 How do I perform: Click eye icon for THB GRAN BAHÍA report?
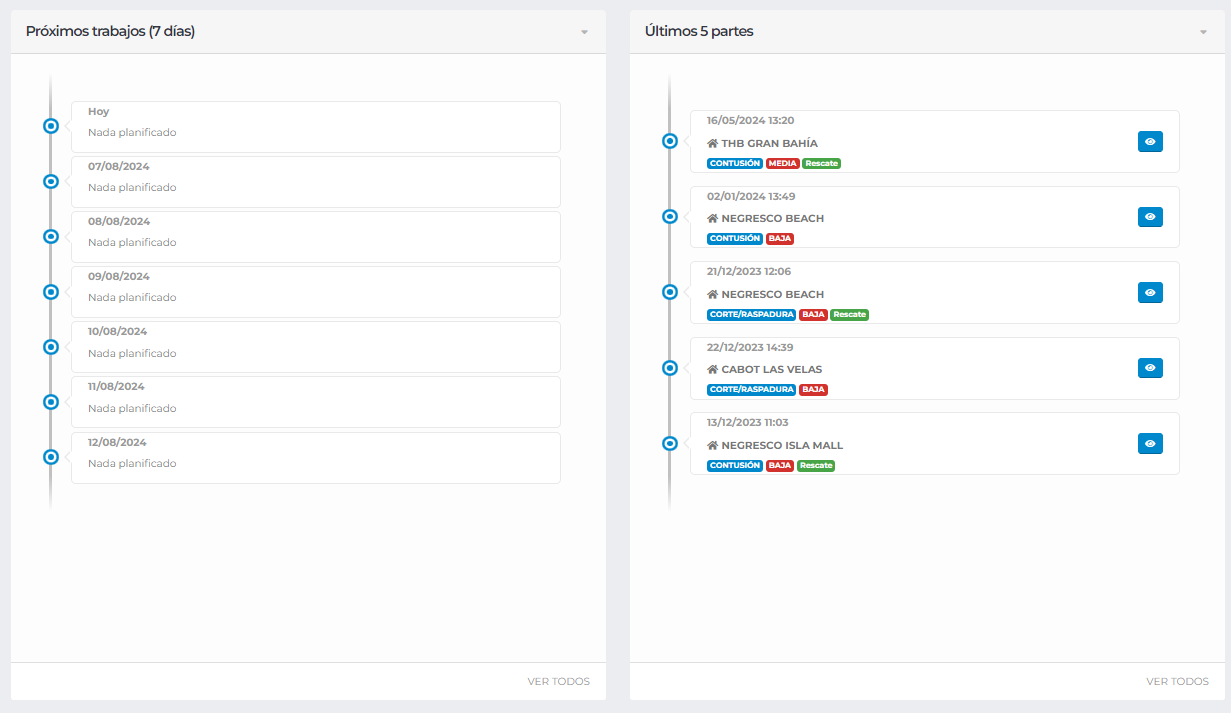coord(1150,142)
